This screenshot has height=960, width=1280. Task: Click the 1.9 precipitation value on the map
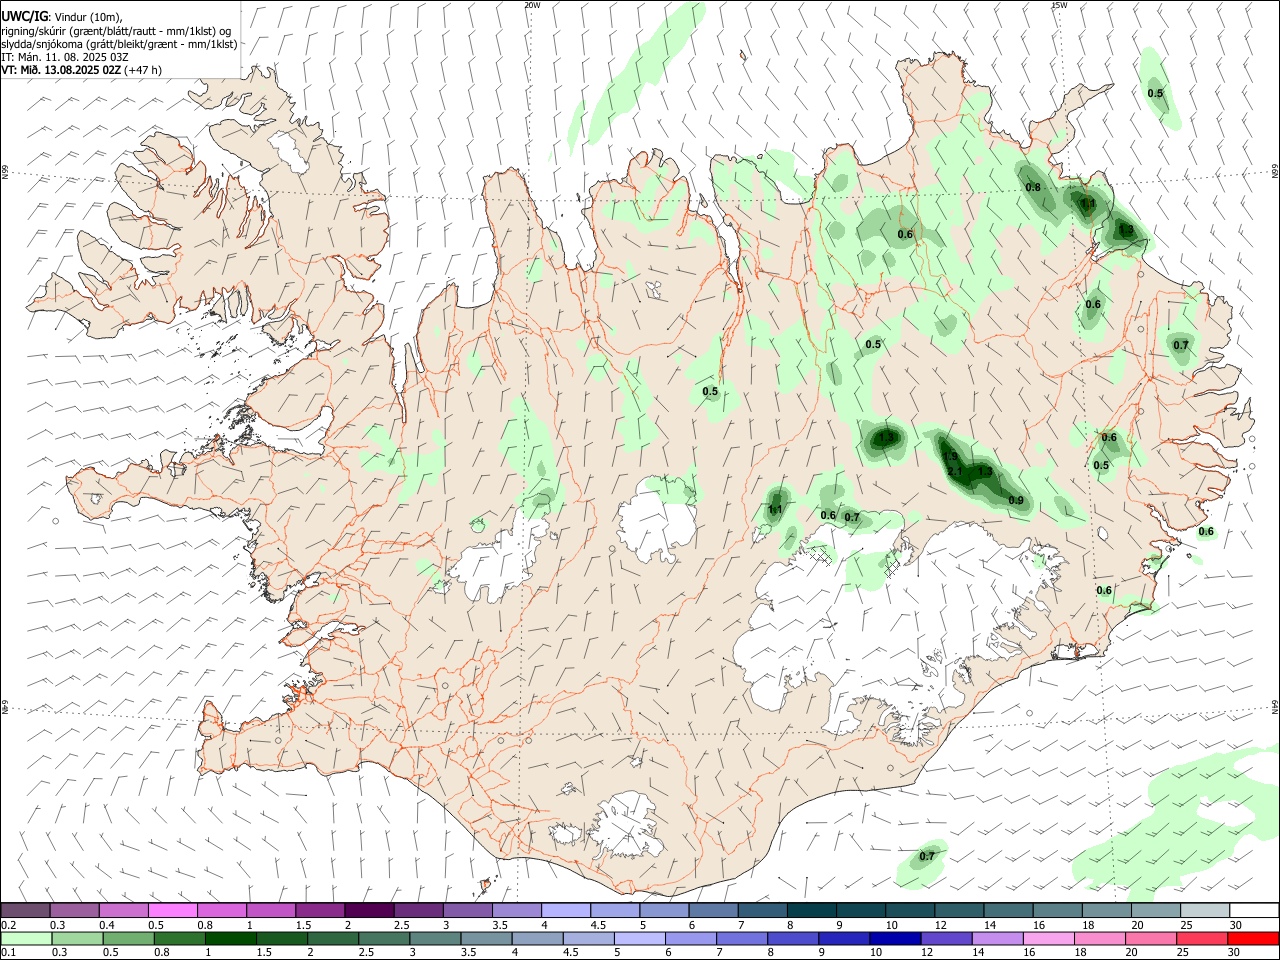tap(950, 457)
